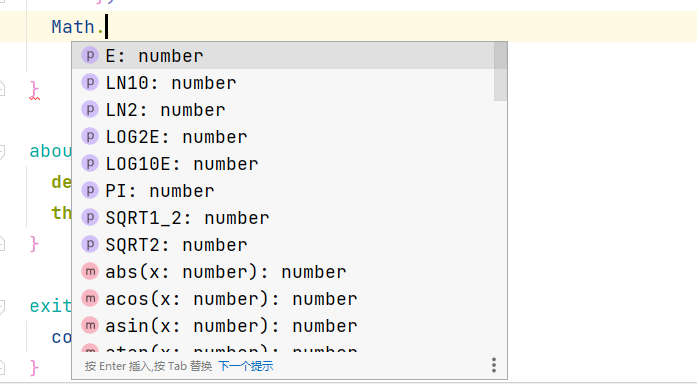697x384 pixels.
Task: Click the property icon beside PI
Action: 90,190
